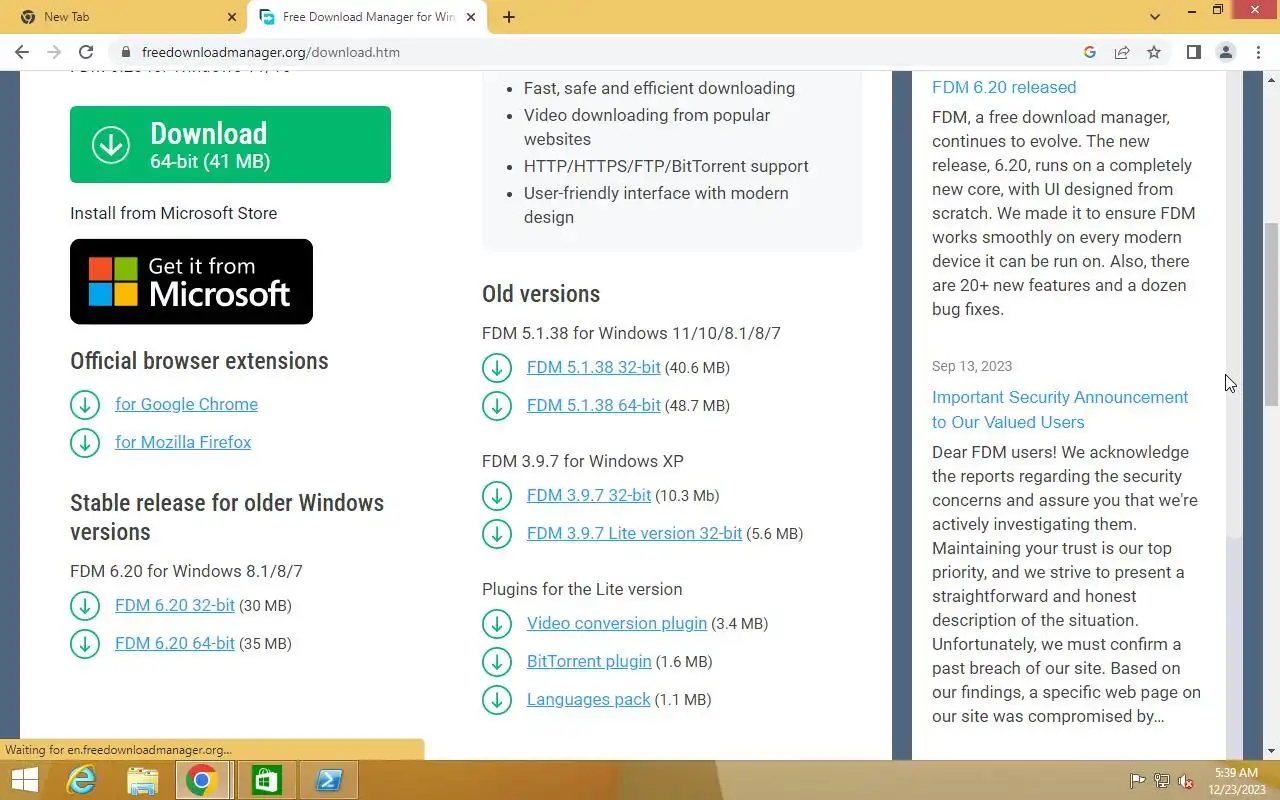
Task: Click download icon beside FDM 6.20 32-bit
Action: point(85,606)
